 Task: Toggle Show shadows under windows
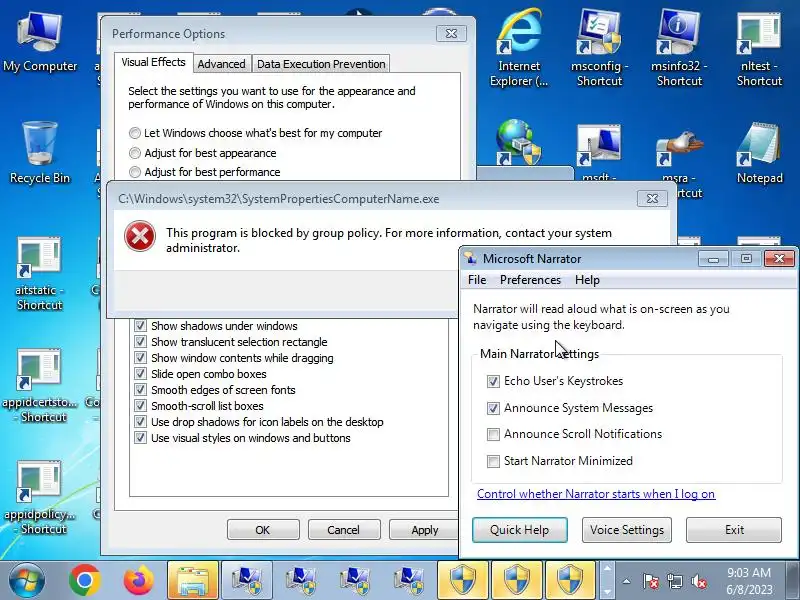click(140, 326)
